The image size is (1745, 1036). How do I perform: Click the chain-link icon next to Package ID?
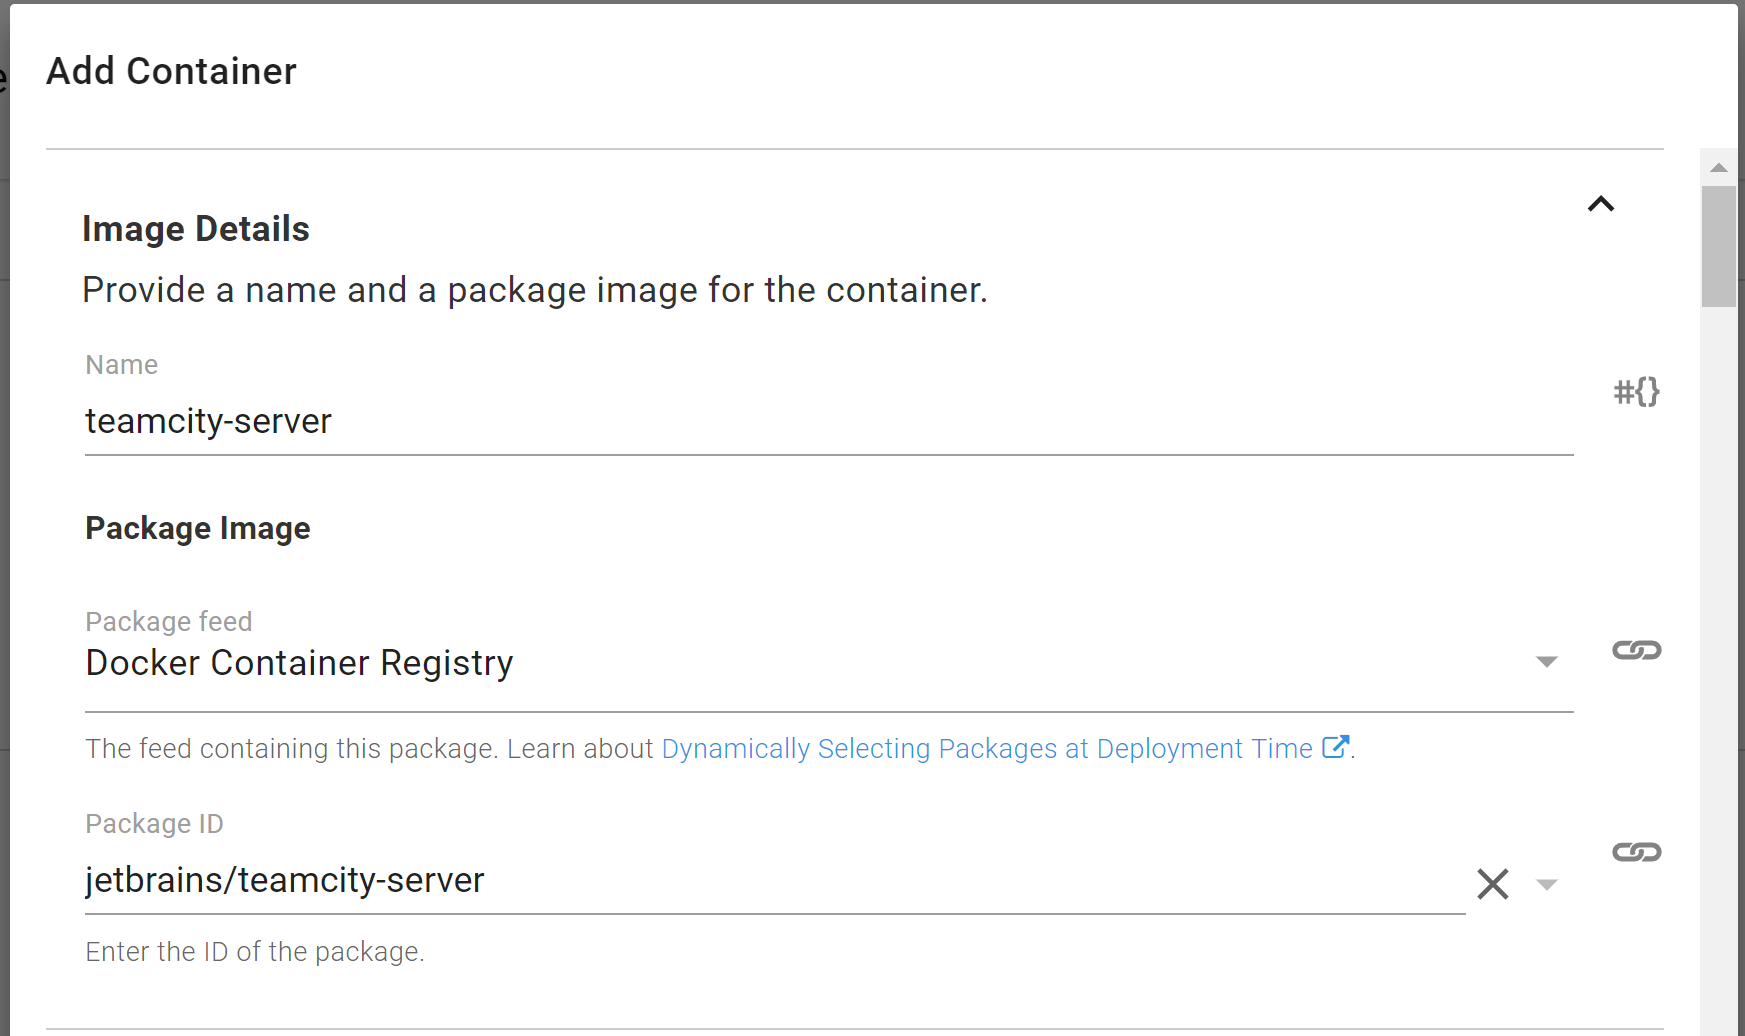(1636, 852)
